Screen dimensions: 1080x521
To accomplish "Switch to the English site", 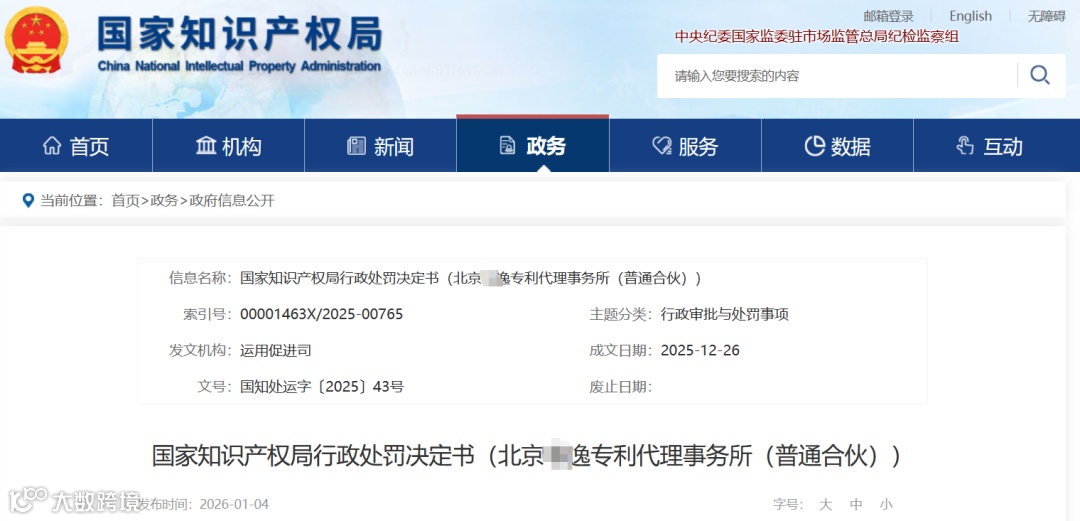I will [x=970, y=17].
